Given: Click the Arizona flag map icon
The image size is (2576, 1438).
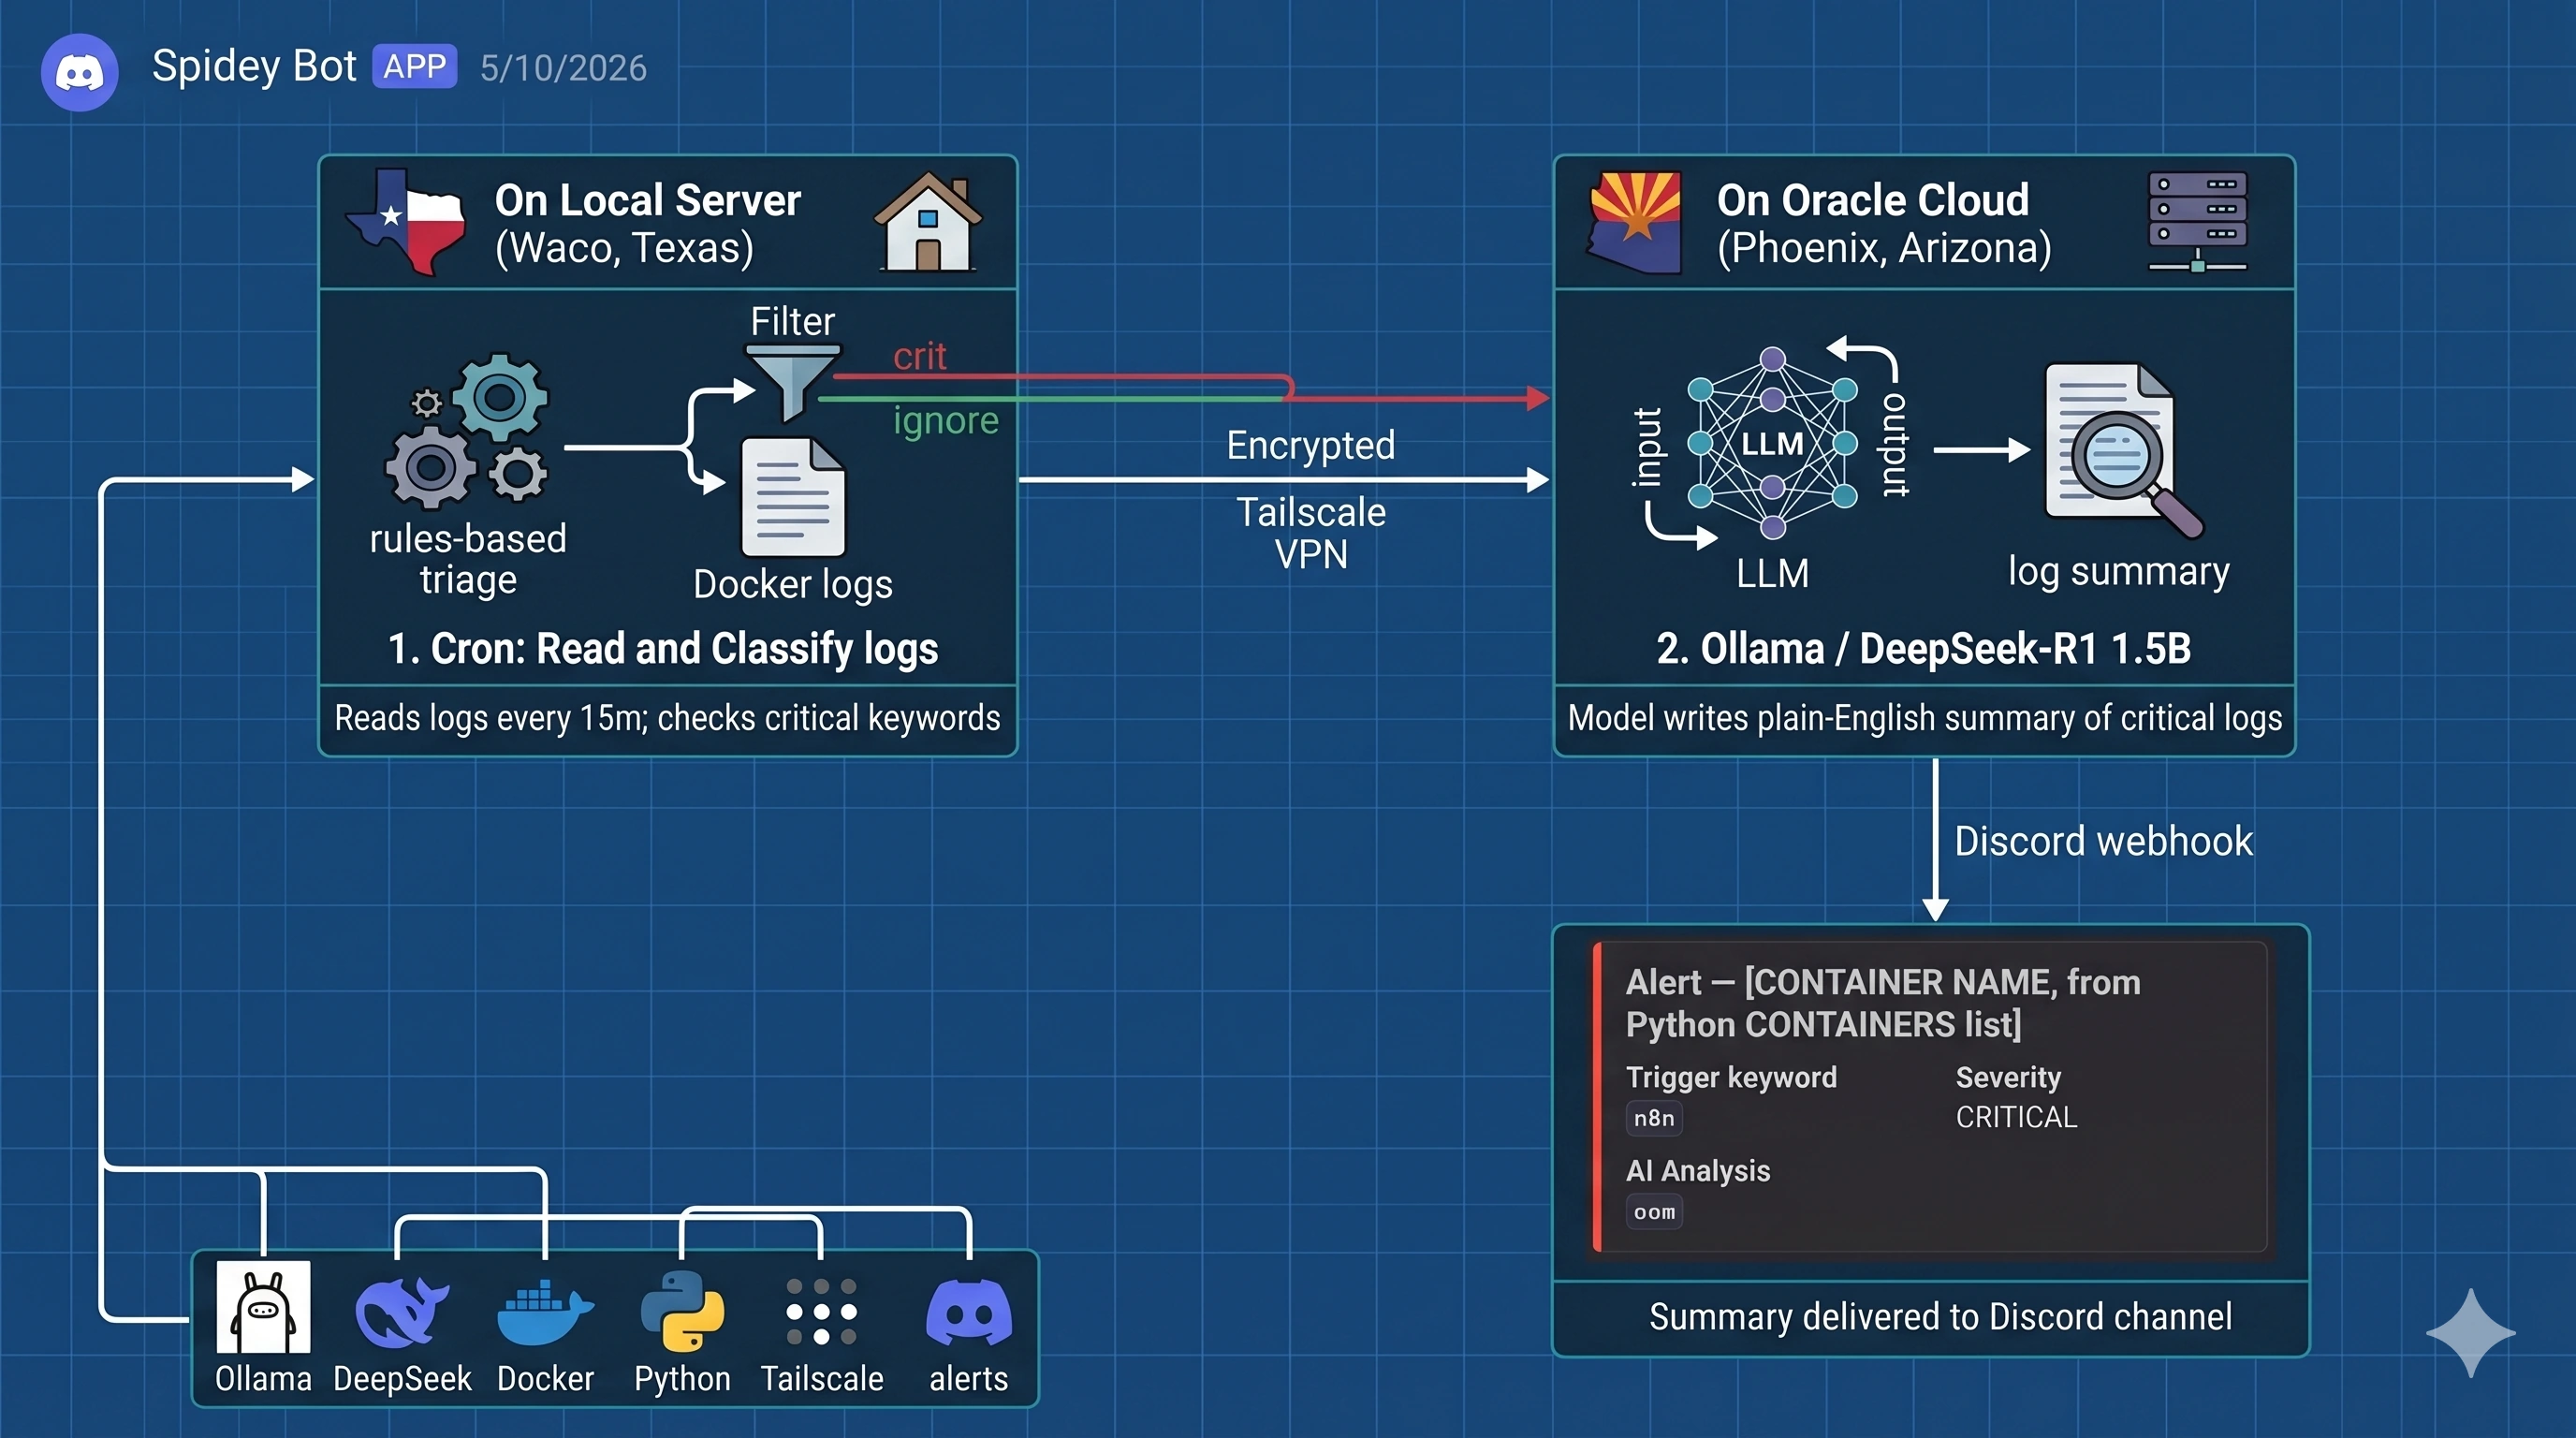Looking at the screenshot, I should click(1635, 222).
